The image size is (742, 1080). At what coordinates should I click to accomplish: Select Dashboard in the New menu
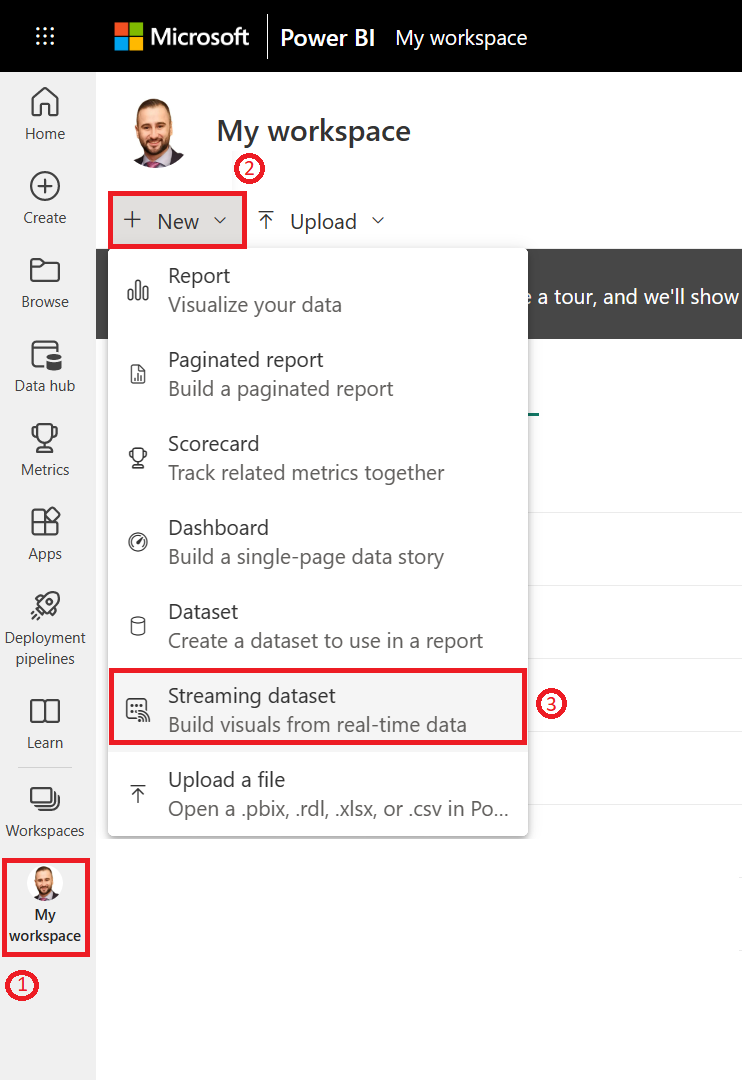point(318,542)
